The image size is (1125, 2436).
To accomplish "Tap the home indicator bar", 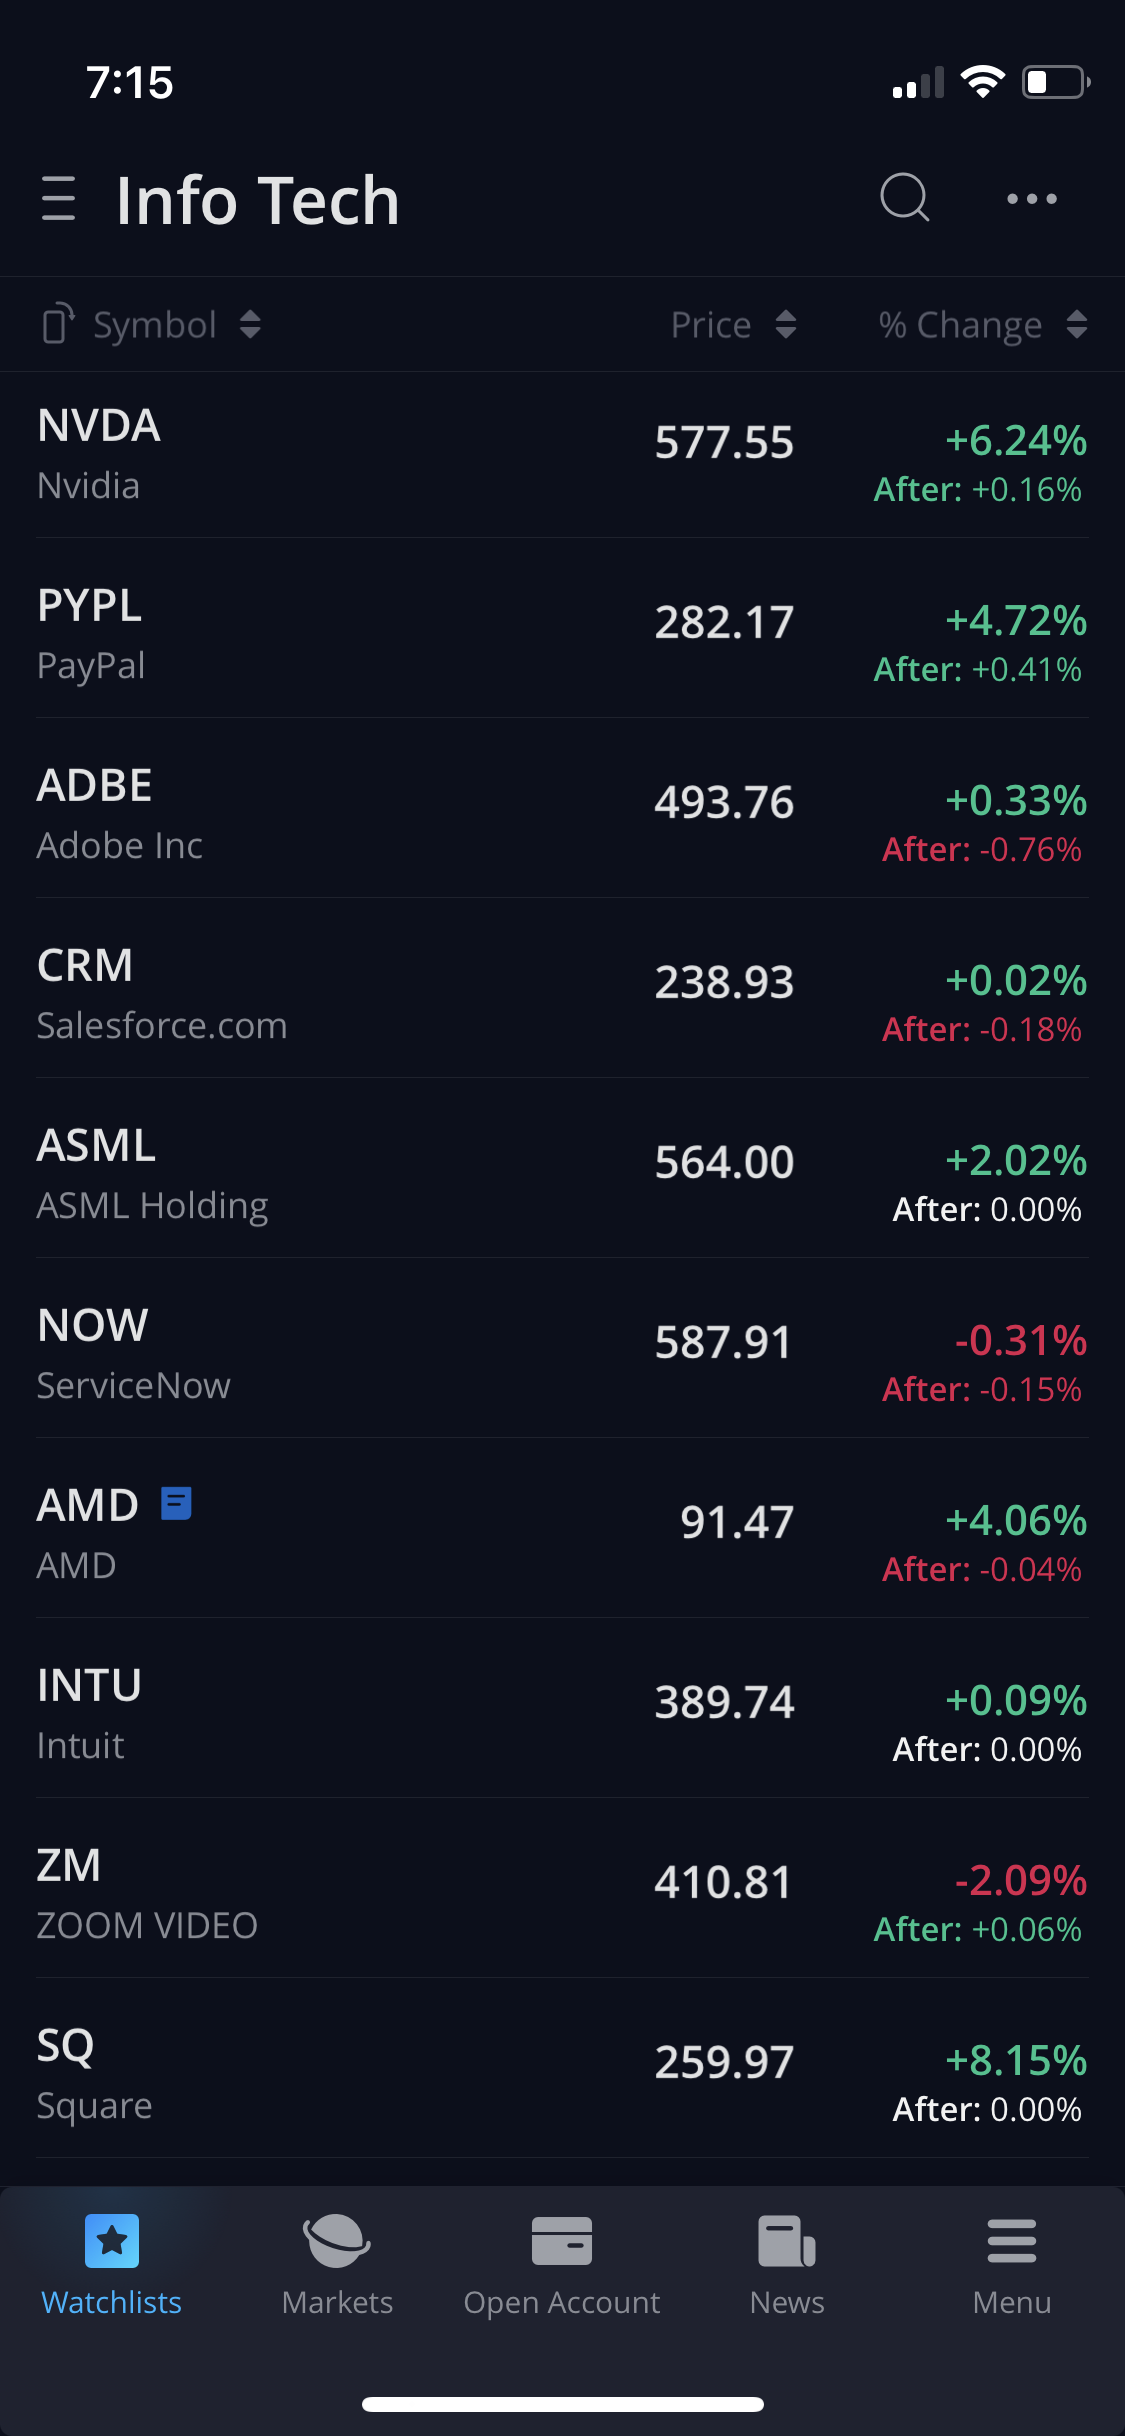I will (562, 2404).
